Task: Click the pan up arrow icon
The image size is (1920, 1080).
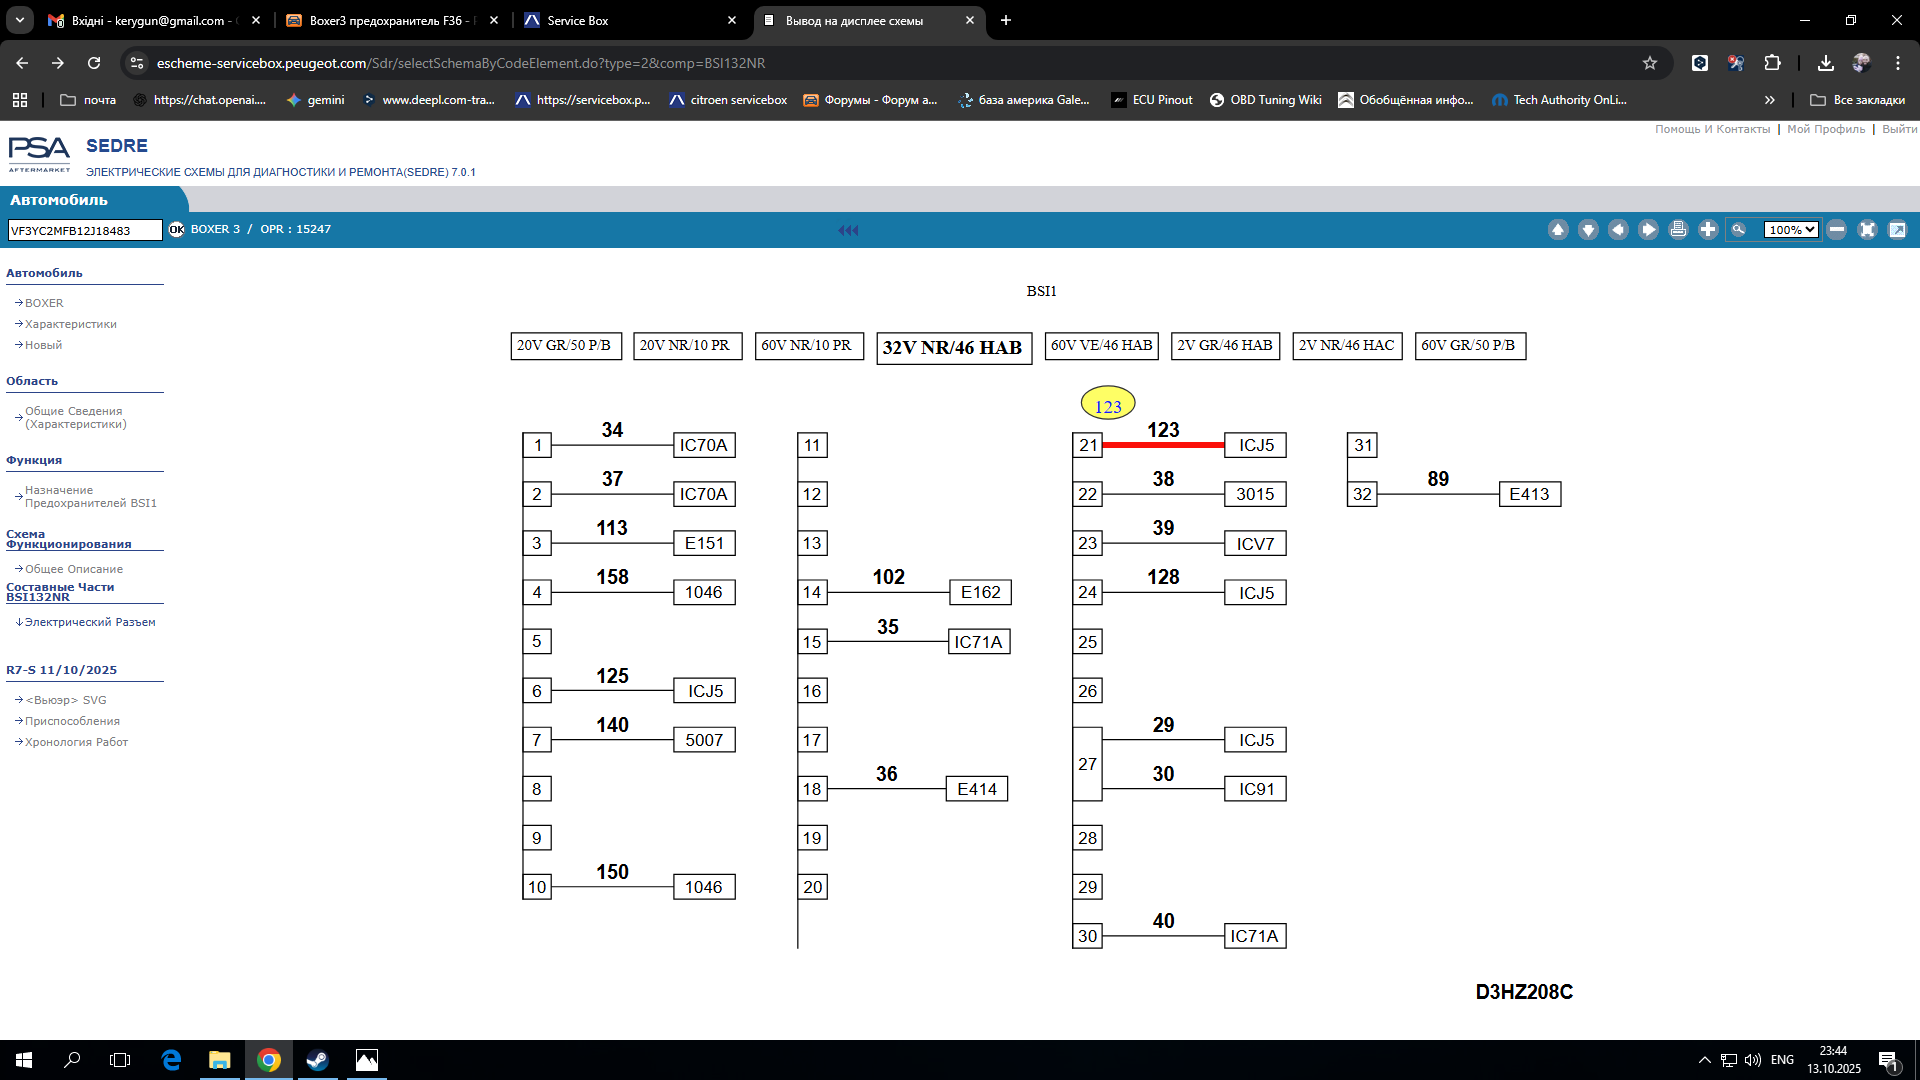Action: click(1558, 230)
